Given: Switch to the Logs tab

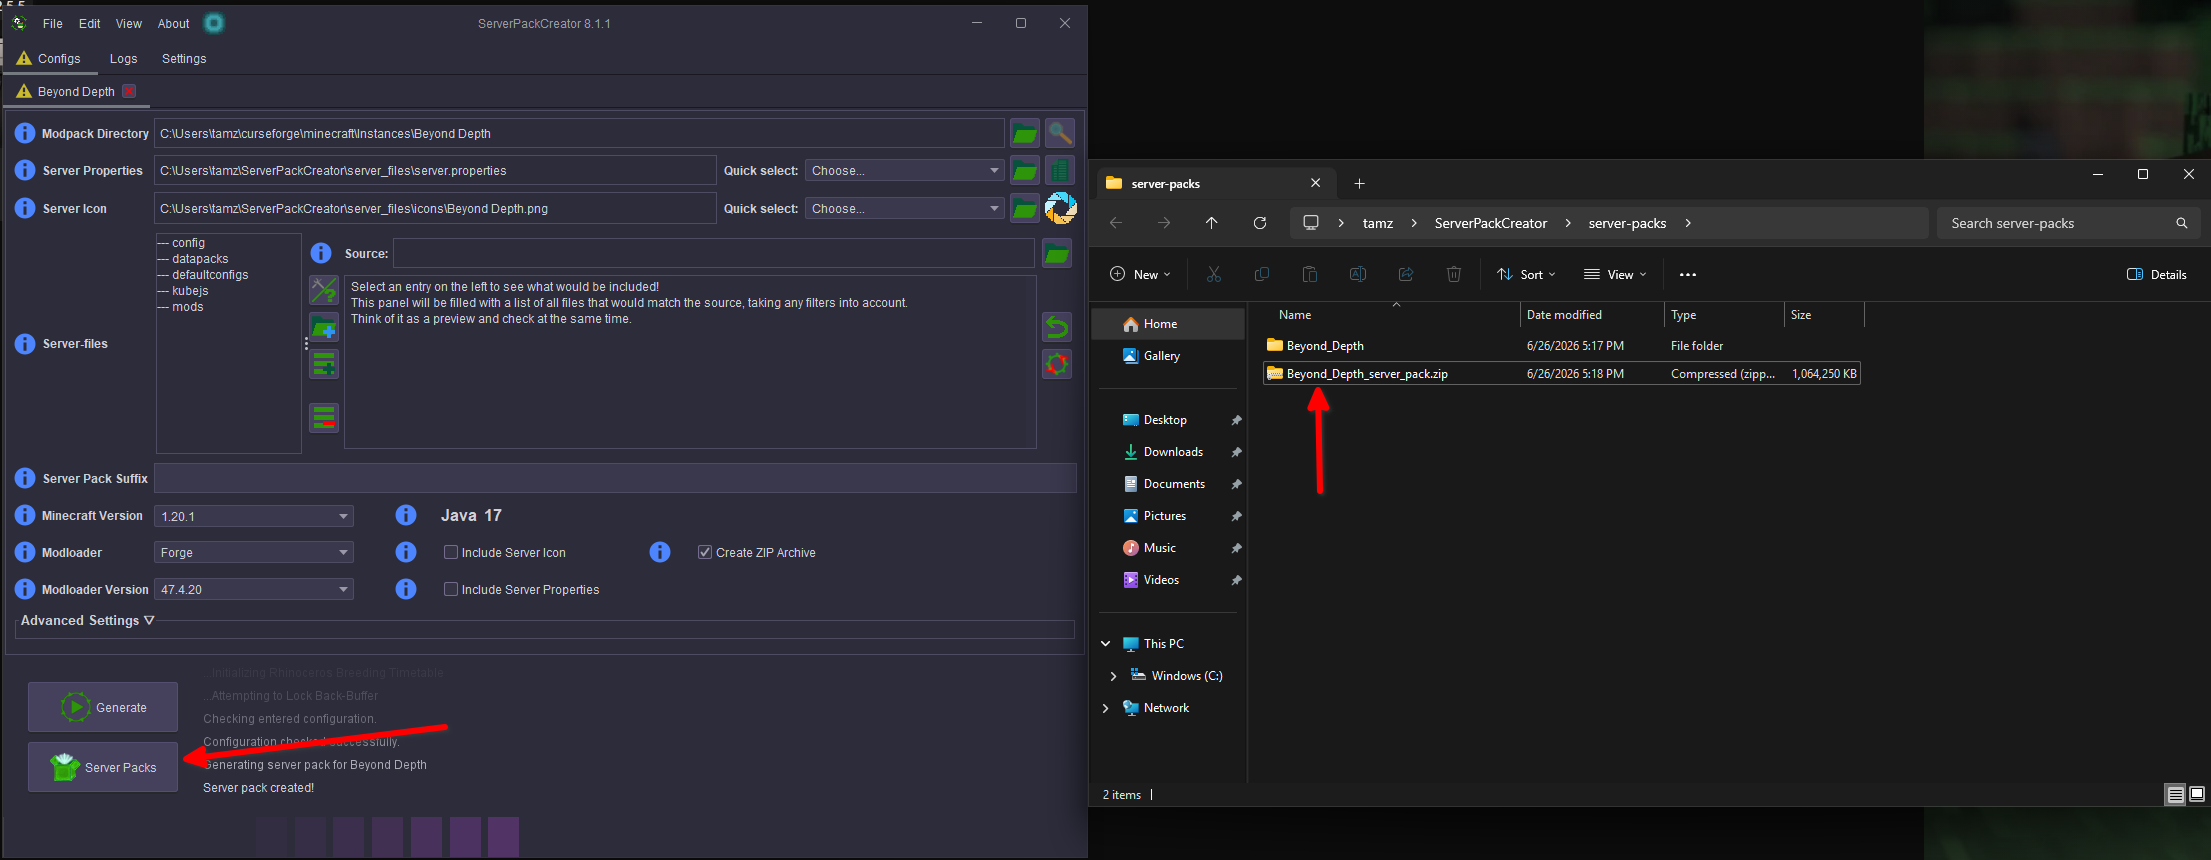Looking at the screenshot, I should coord(124,59).
